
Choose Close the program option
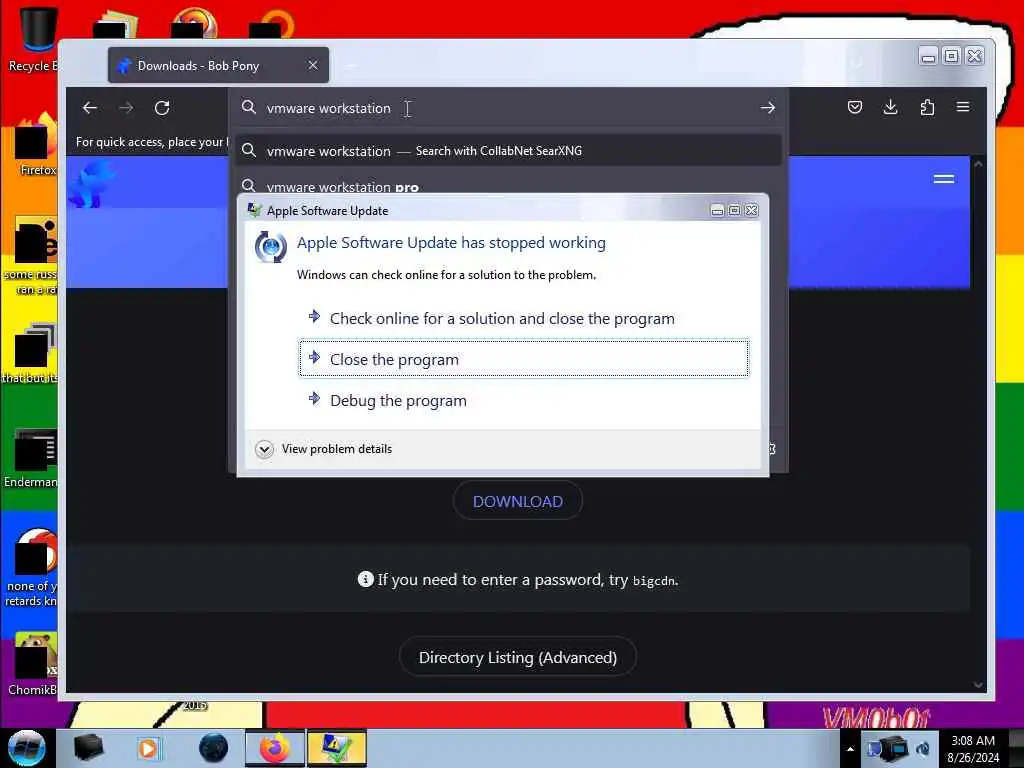click(524, 359)
